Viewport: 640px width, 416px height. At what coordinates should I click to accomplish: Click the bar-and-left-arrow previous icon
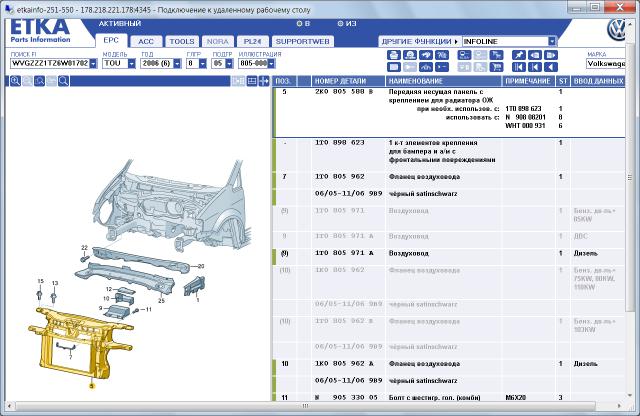535,67
